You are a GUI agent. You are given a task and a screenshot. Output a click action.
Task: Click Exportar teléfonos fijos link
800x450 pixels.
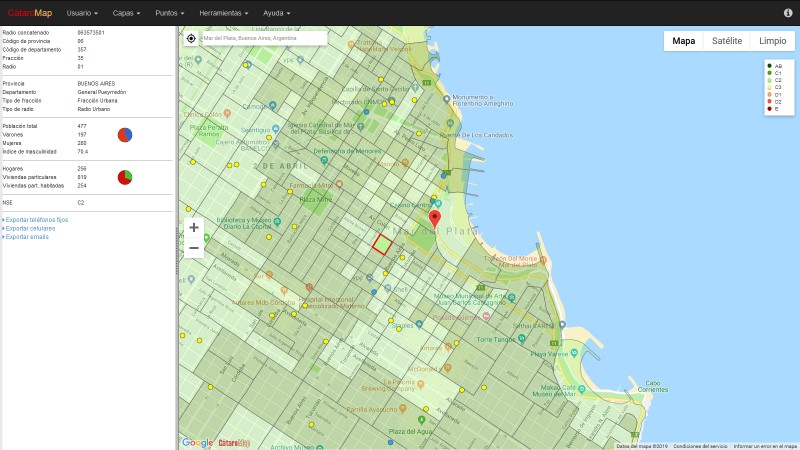tap(37, 220)
